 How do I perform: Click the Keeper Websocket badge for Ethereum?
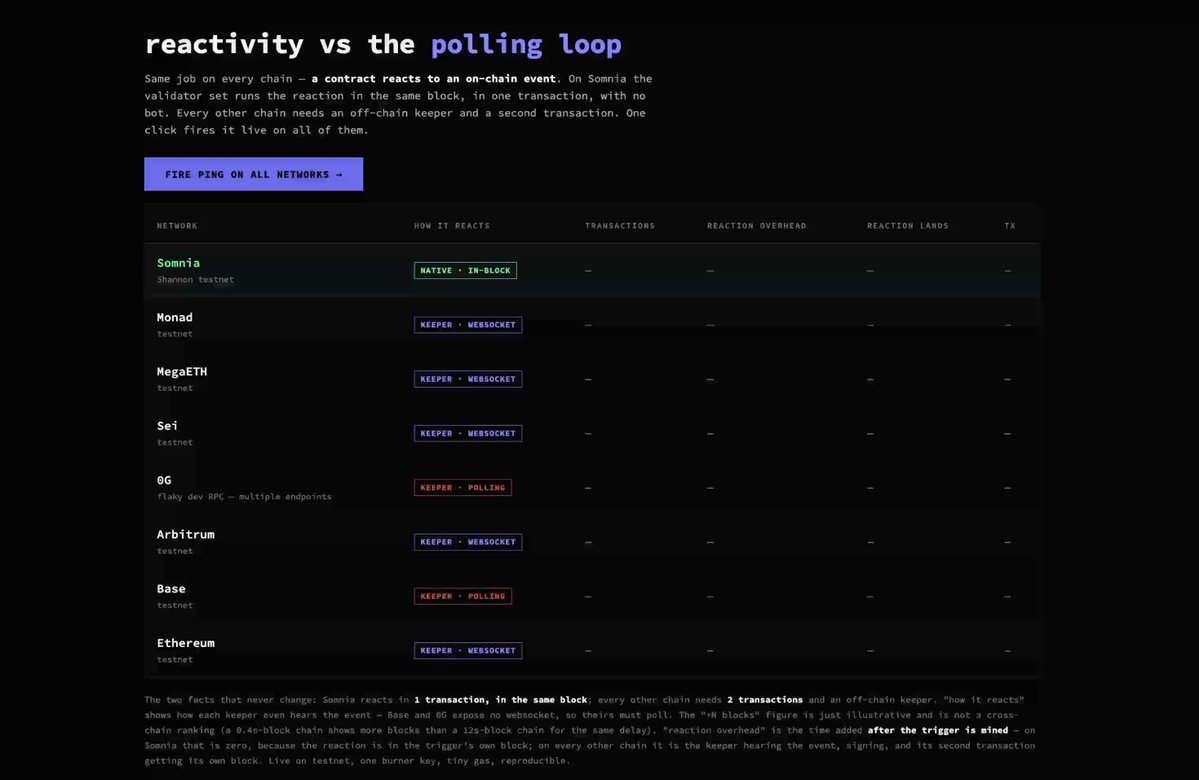[468, 651]
